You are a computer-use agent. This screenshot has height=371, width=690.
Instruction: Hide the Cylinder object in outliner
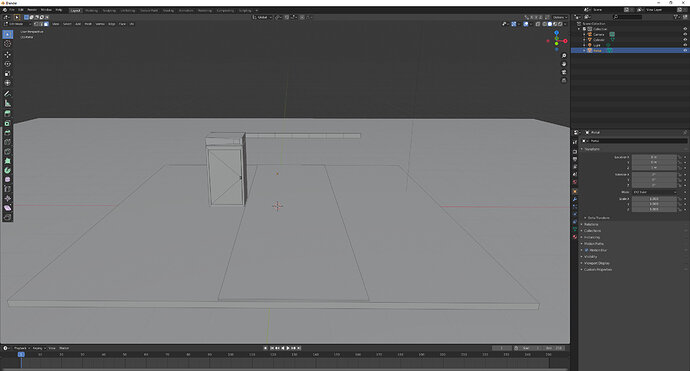(685, 40)
